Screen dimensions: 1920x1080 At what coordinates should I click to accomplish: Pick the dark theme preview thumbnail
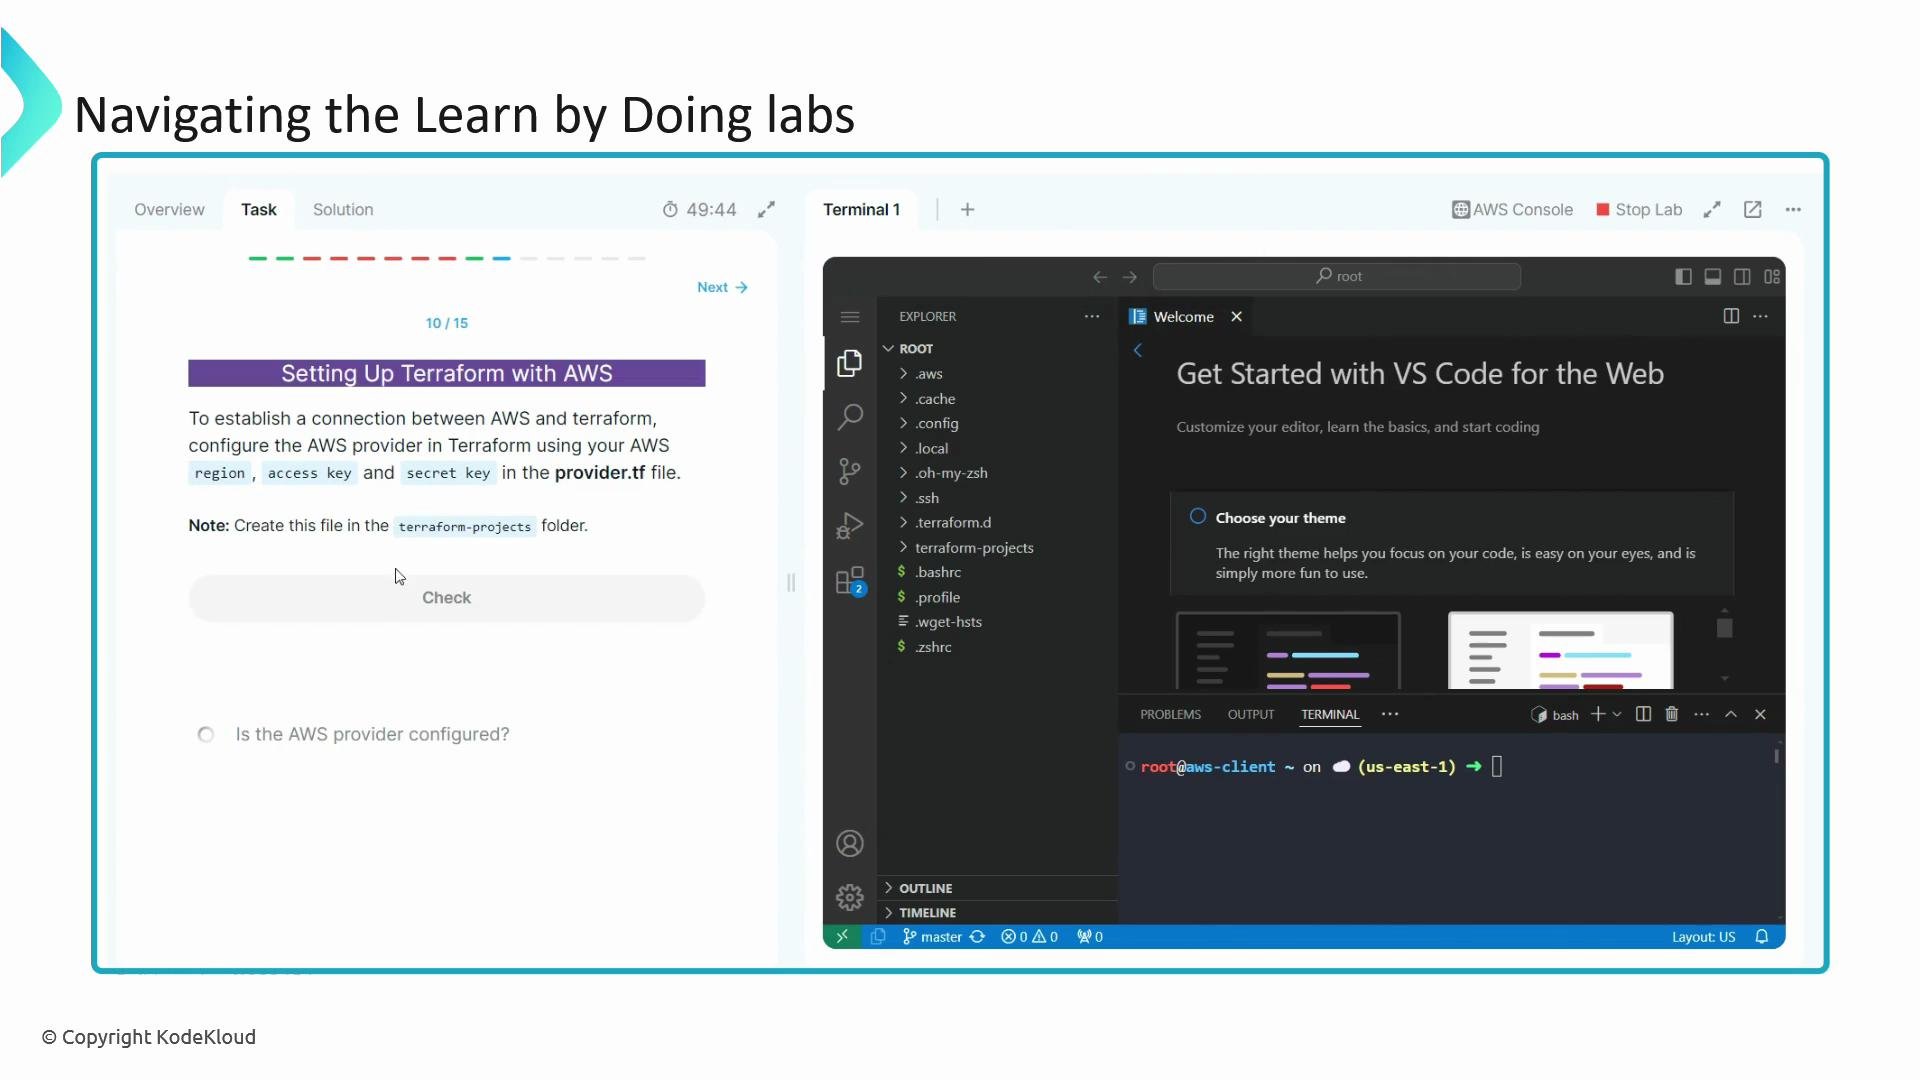1288,651
